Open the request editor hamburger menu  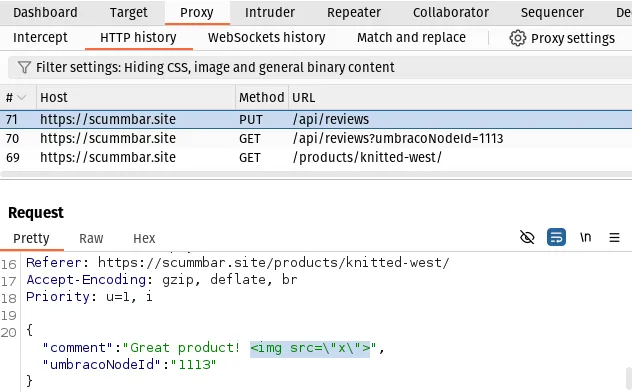pyautogui.click(x=614, y=237)
